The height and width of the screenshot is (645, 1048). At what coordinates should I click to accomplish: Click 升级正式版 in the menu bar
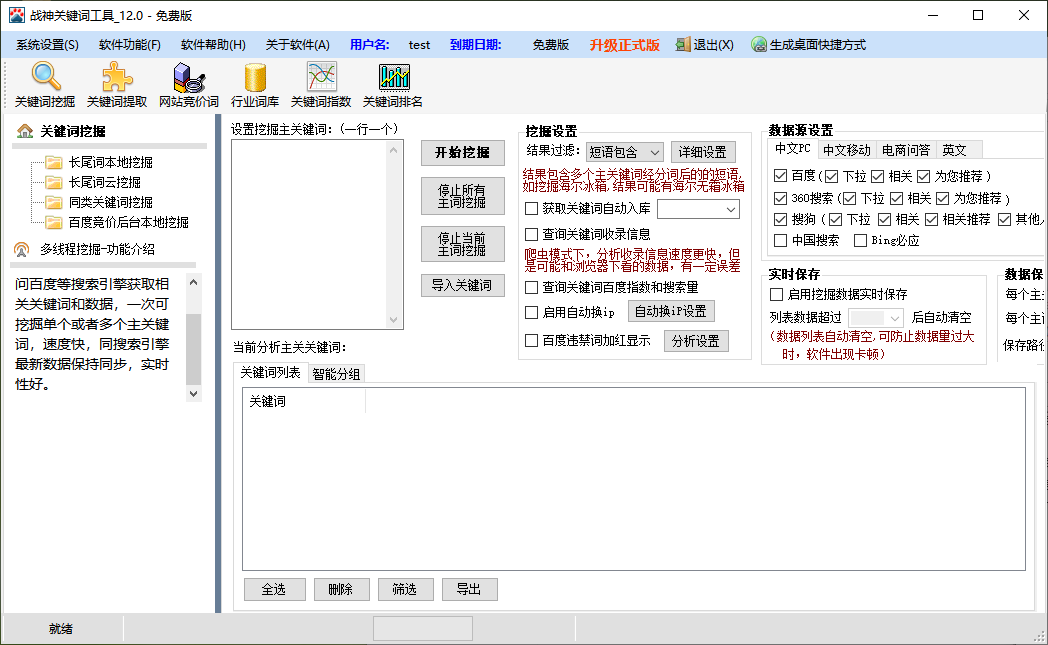pyautogui.click(x=624, y=45)
